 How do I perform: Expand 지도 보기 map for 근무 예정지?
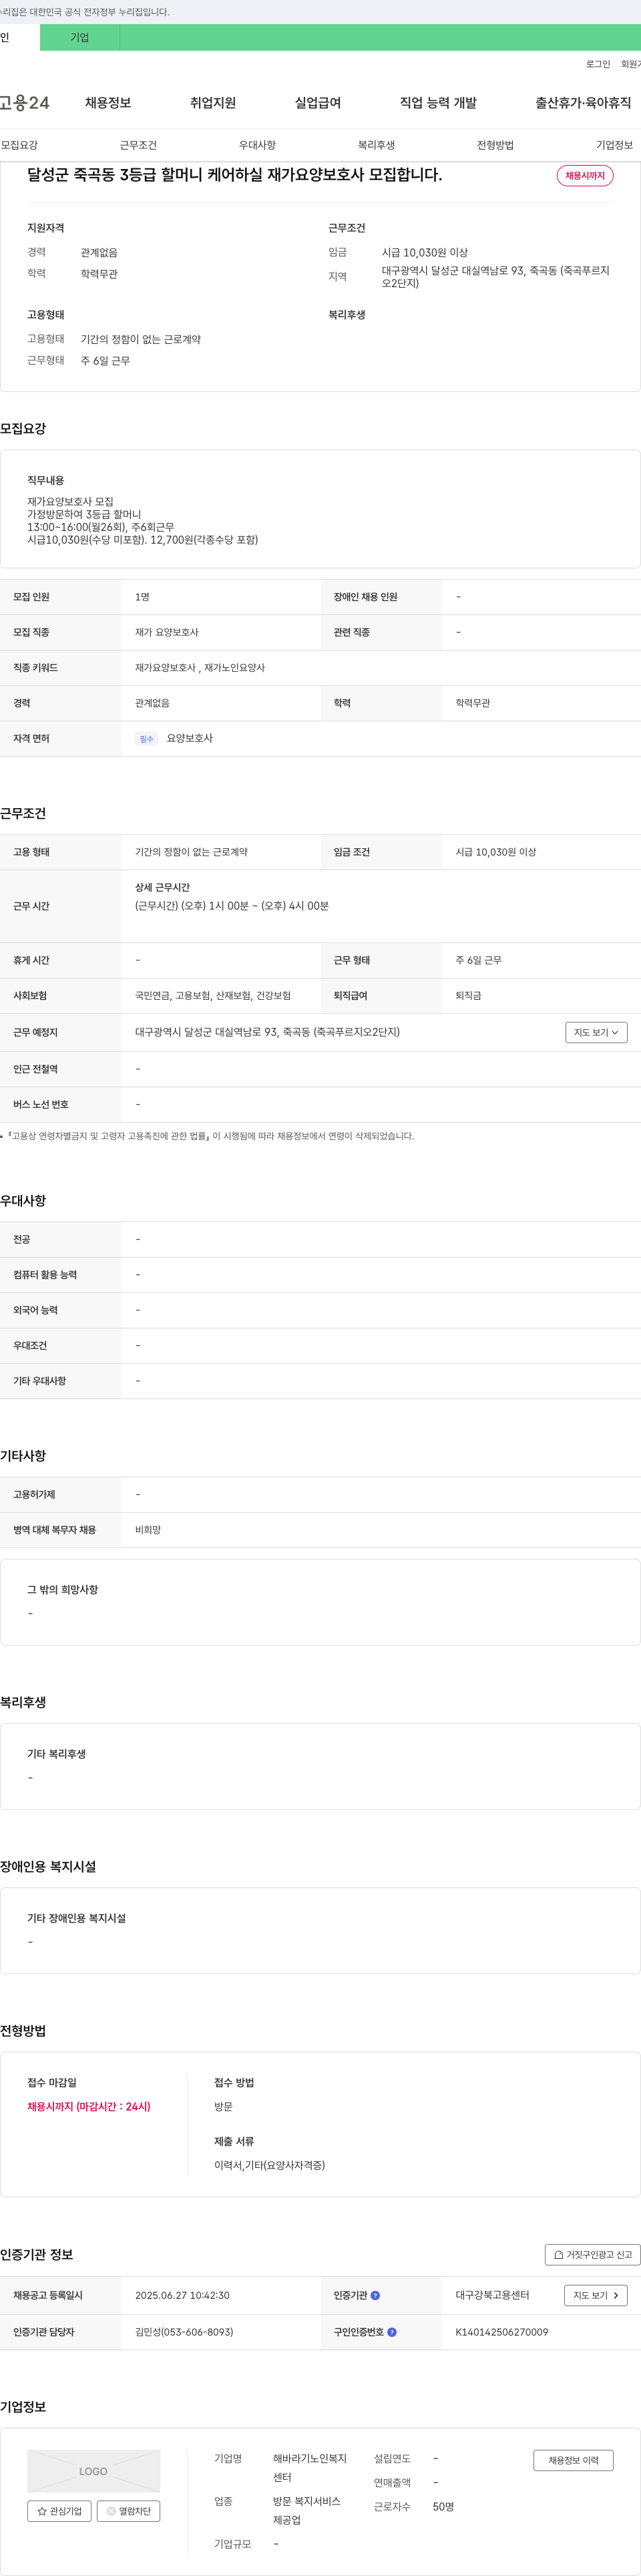pos(596,1032)
